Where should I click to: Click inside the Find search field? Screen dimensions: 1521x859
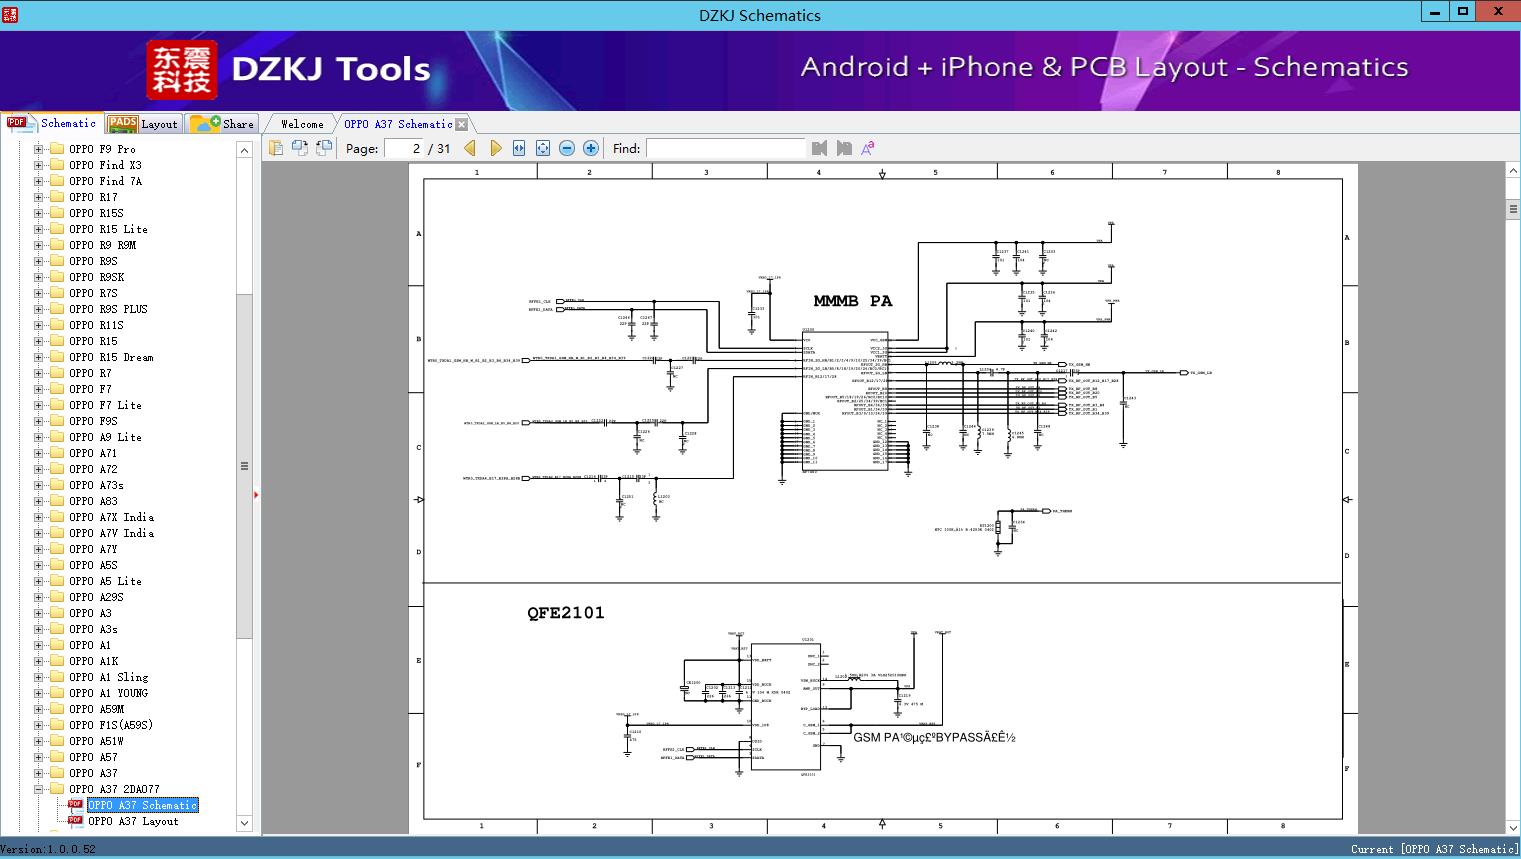[x=727, y=147]
